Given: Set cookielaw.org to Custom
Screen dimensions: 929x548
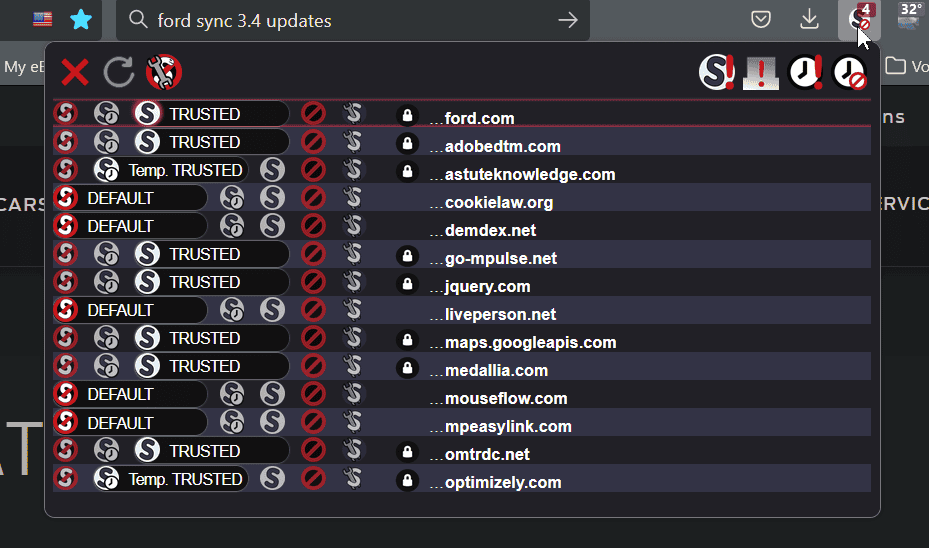Looking at the screenshot, I should pos(353,197).
